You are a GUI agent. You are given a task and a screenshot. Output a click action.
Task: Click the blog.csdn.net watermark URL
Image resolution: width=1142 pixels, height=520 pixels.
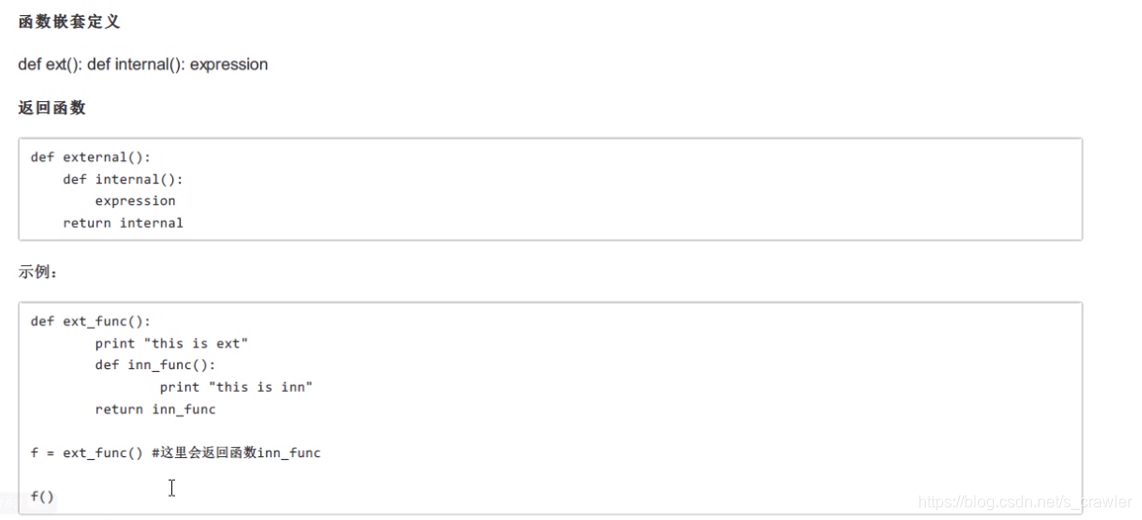click(x=1025, y=502)
